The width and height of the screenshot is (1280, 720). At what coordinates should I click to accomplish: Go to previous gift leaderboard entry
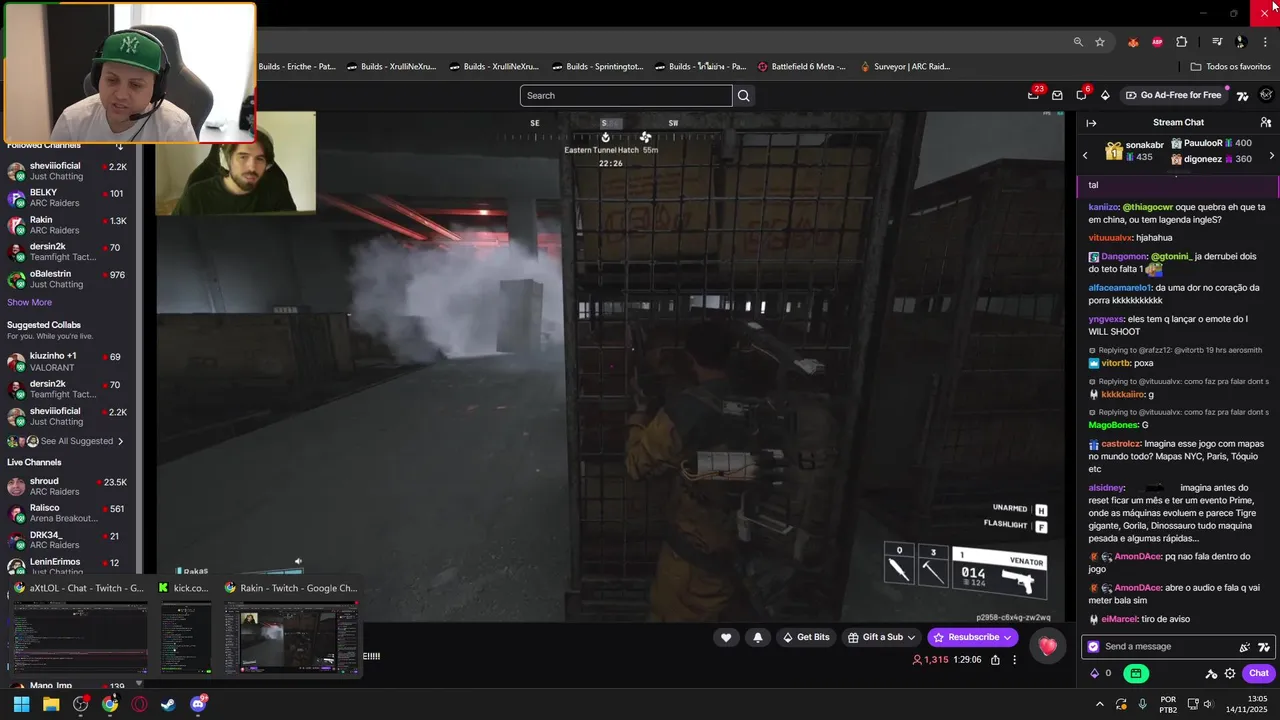click(1086, 155)
